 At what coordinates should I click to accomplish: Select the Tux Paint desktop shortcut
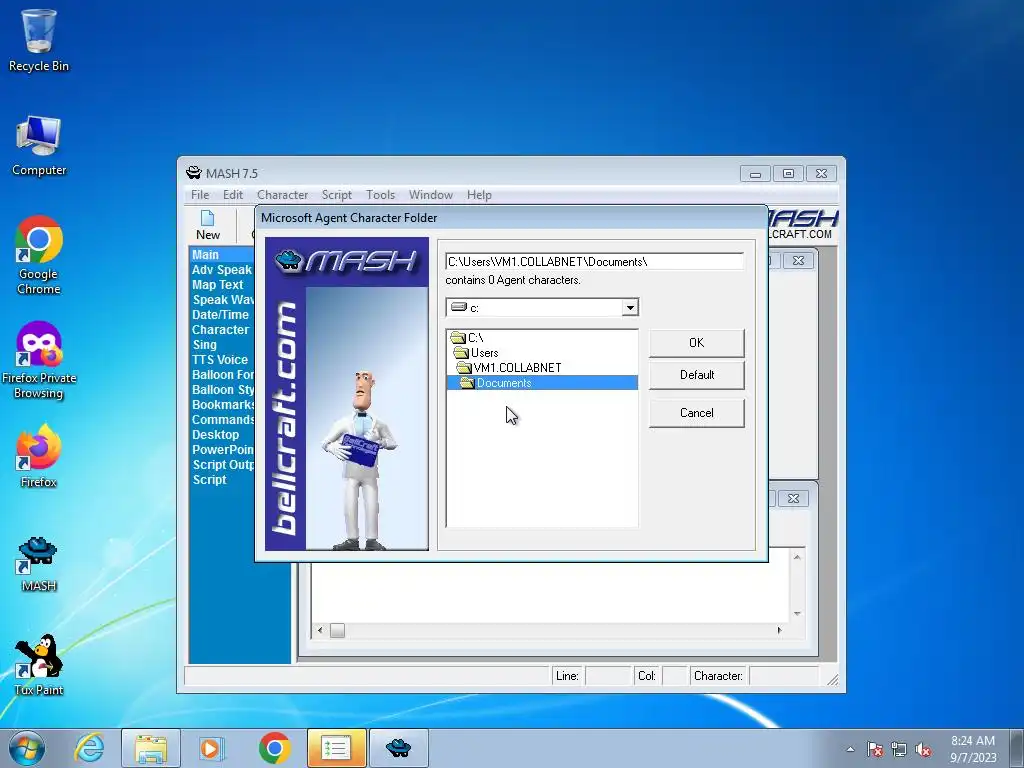pyautogui.click(x=39, y=665)
